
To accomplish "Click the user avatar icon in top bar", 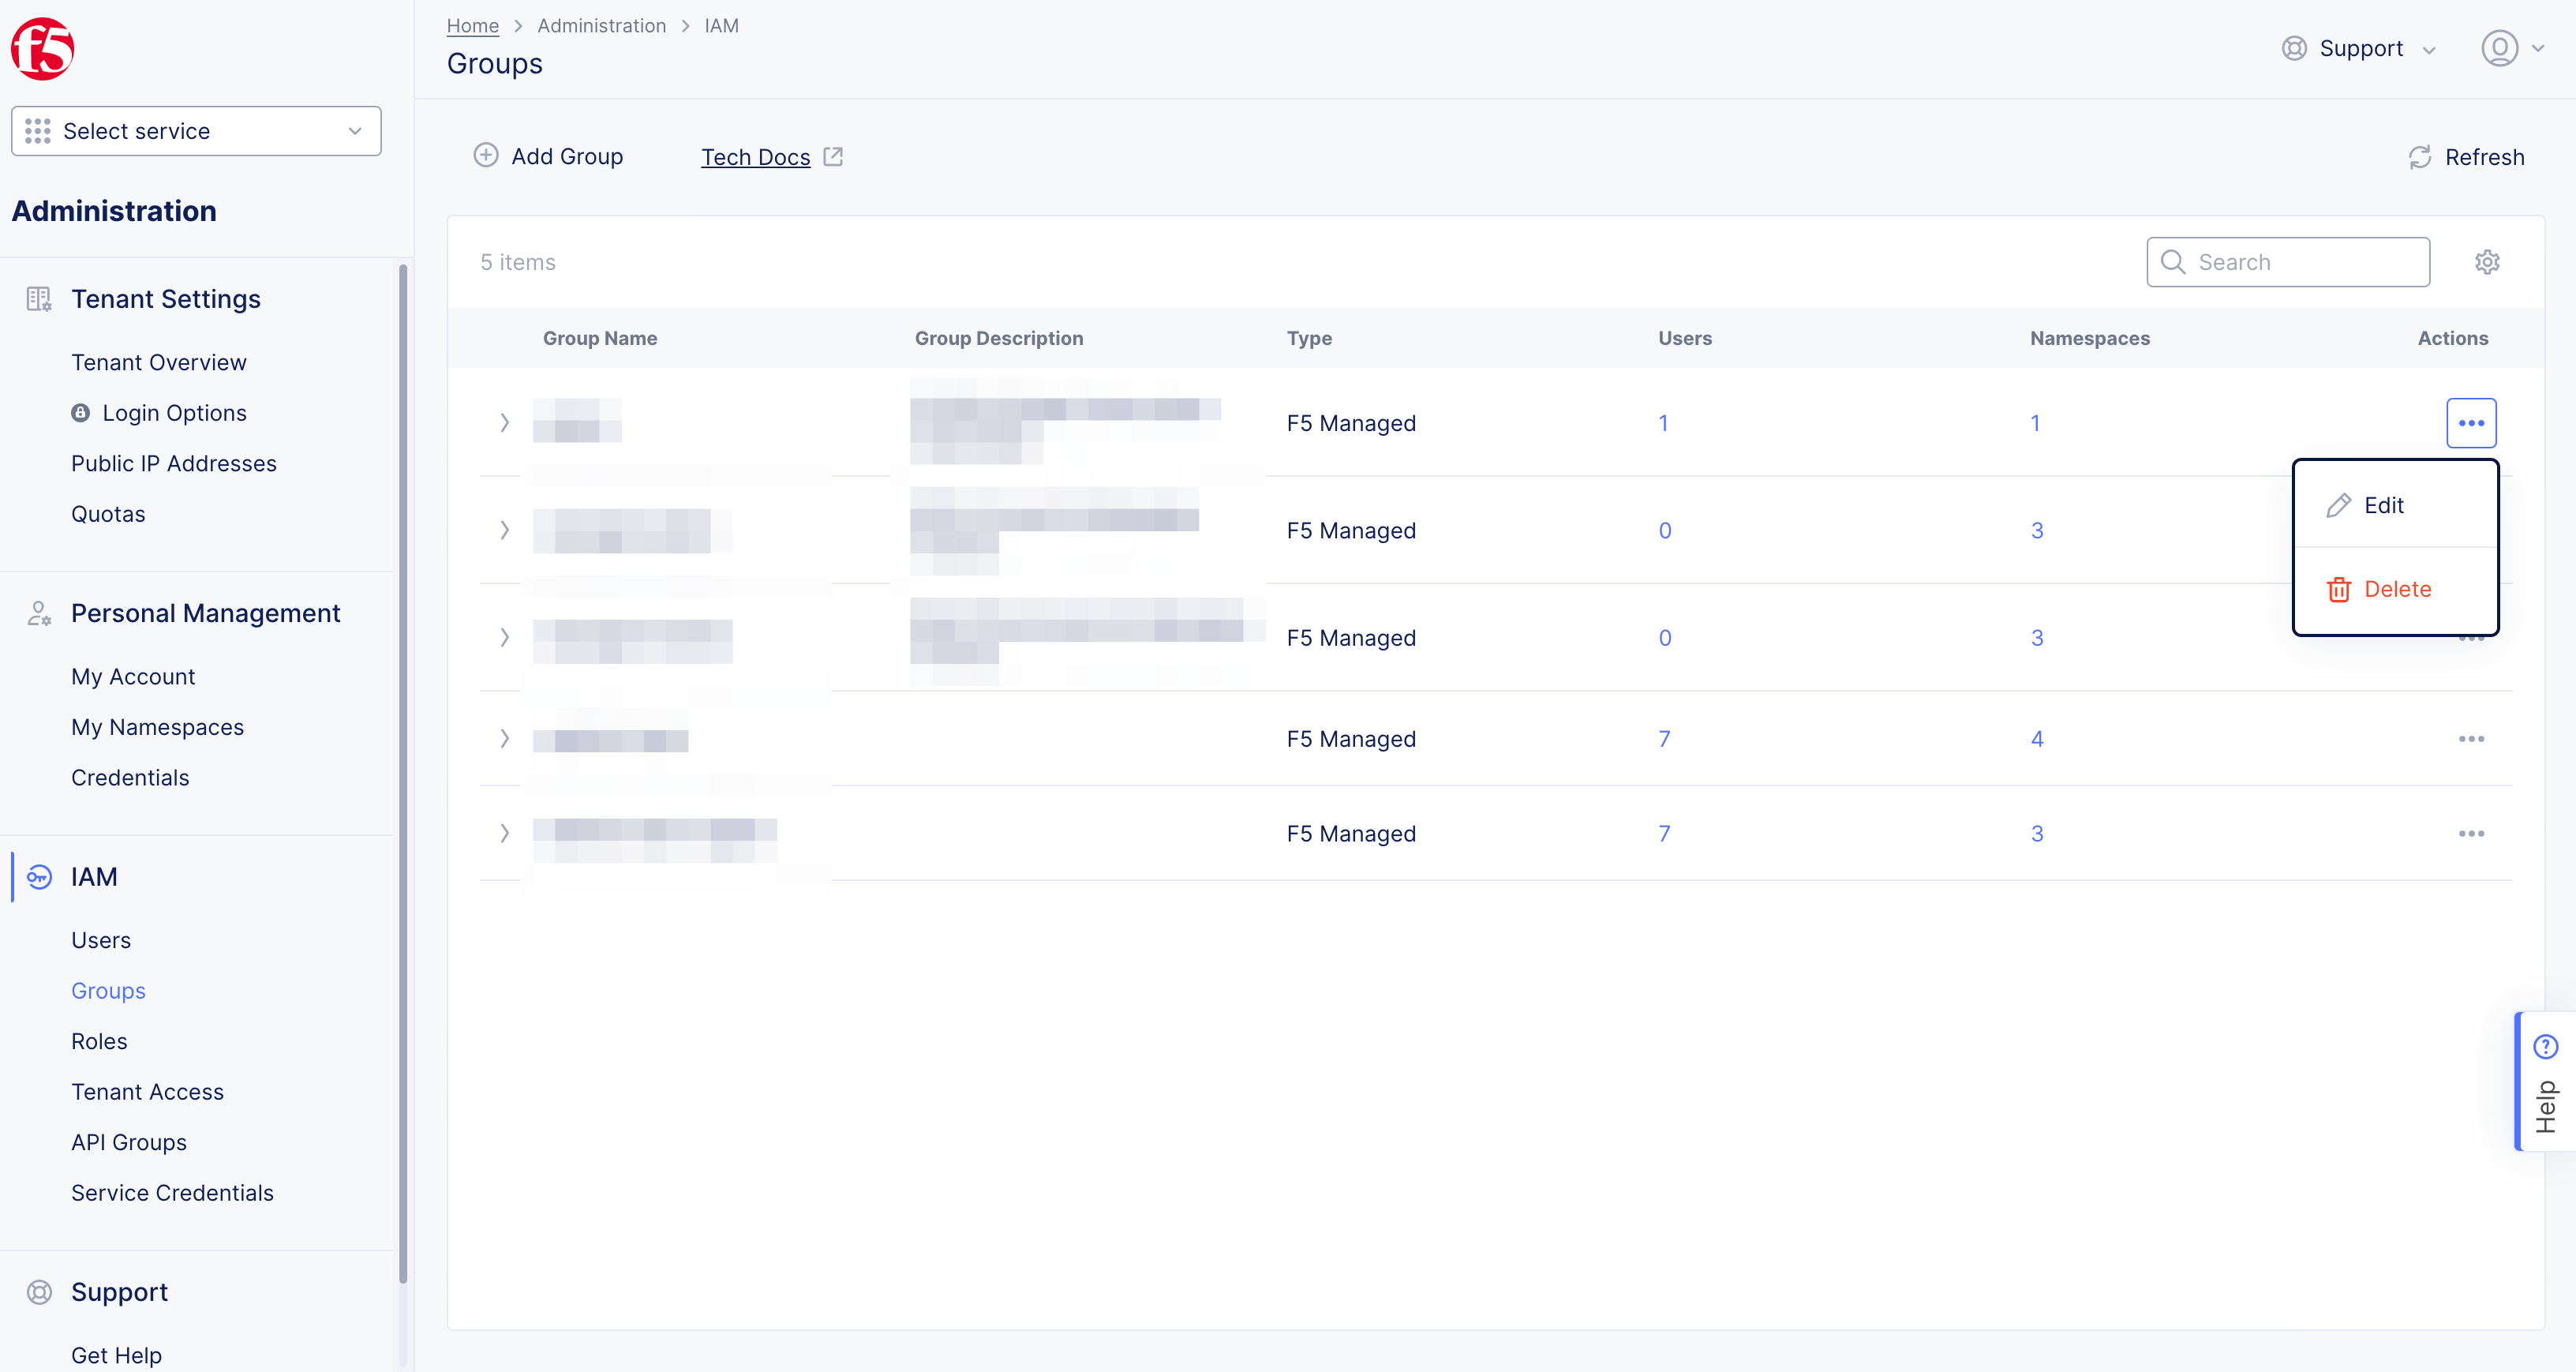I will click(x=2500, y=47).
